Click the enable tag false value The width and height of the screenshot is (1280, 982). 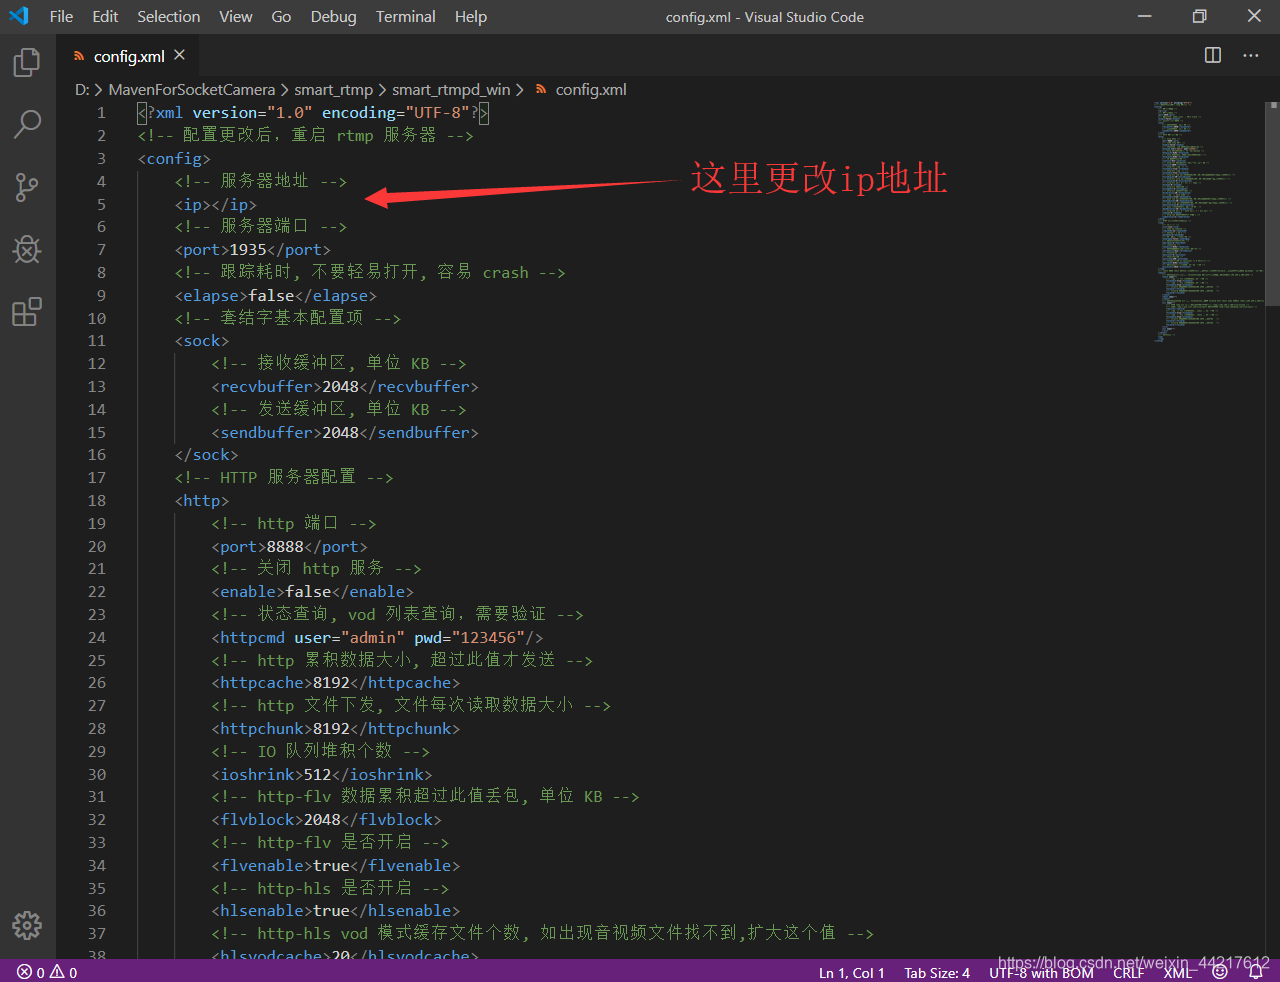[308, 592]
